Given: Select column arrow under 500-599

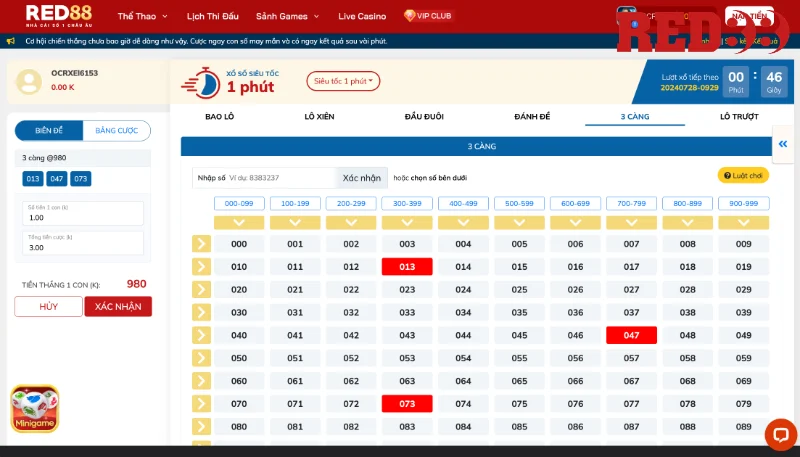Looking at the screenshot, I should [x=519, y=222].
